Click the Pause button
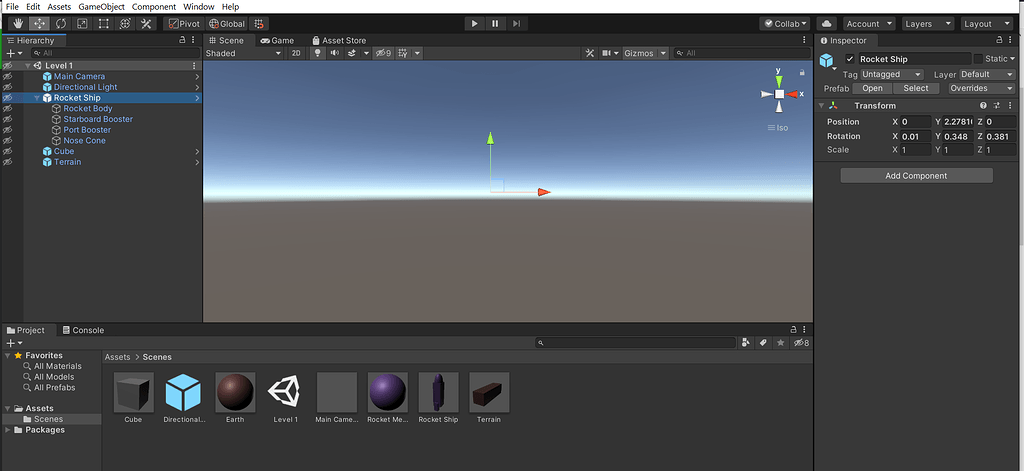The image size is (1024, 471). tap(495, 24)
